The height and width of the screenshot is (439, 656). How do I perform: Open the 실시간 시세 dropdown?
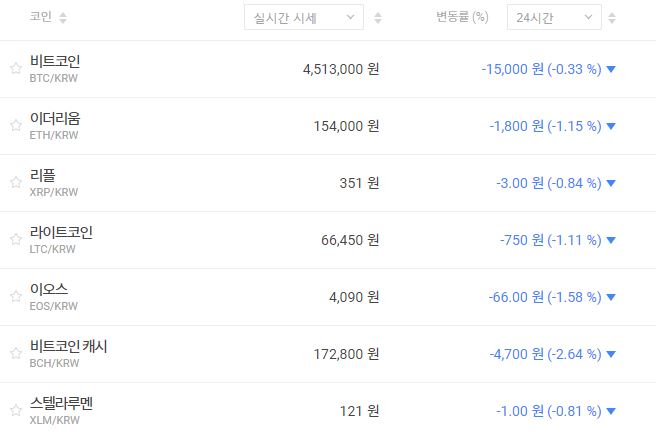[304, 18]
